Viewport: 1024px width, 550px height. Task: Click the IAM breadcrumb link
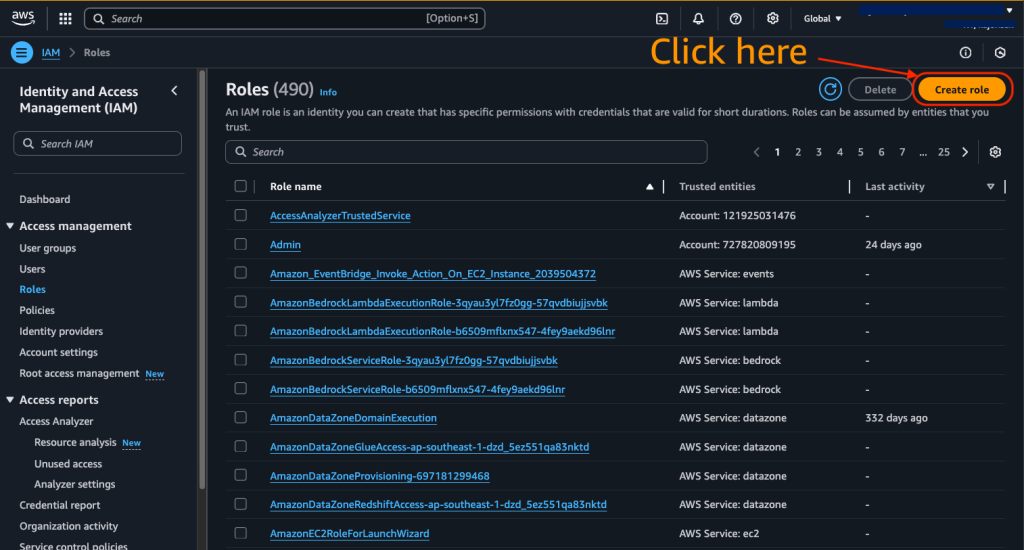[51, 52]
